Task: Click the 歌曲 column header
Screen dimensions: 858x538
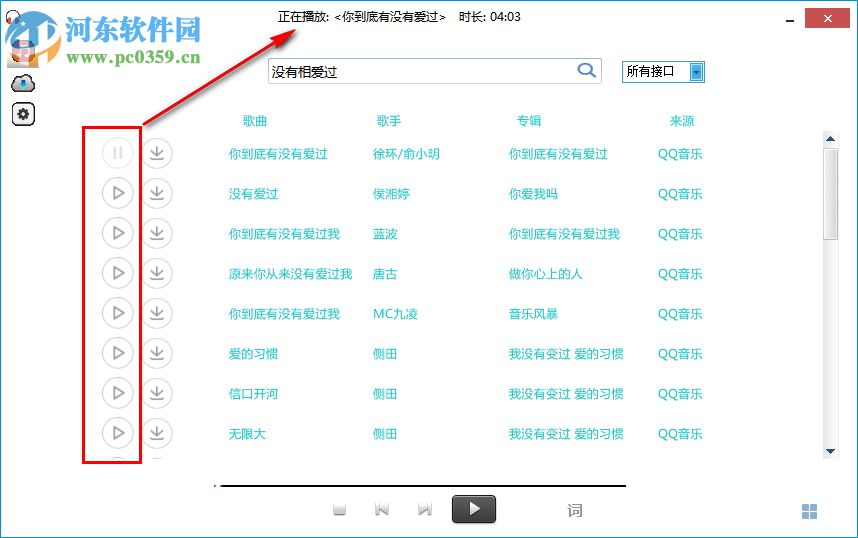Action: (254, 121)
